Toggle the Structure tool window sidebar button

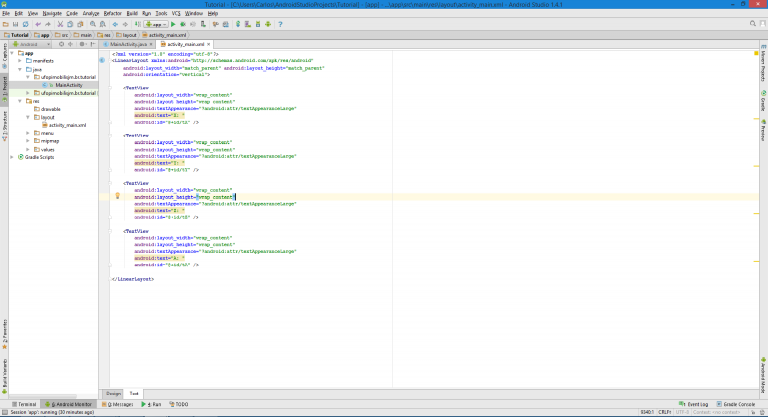pyautogui.click(x=4, y=123)
